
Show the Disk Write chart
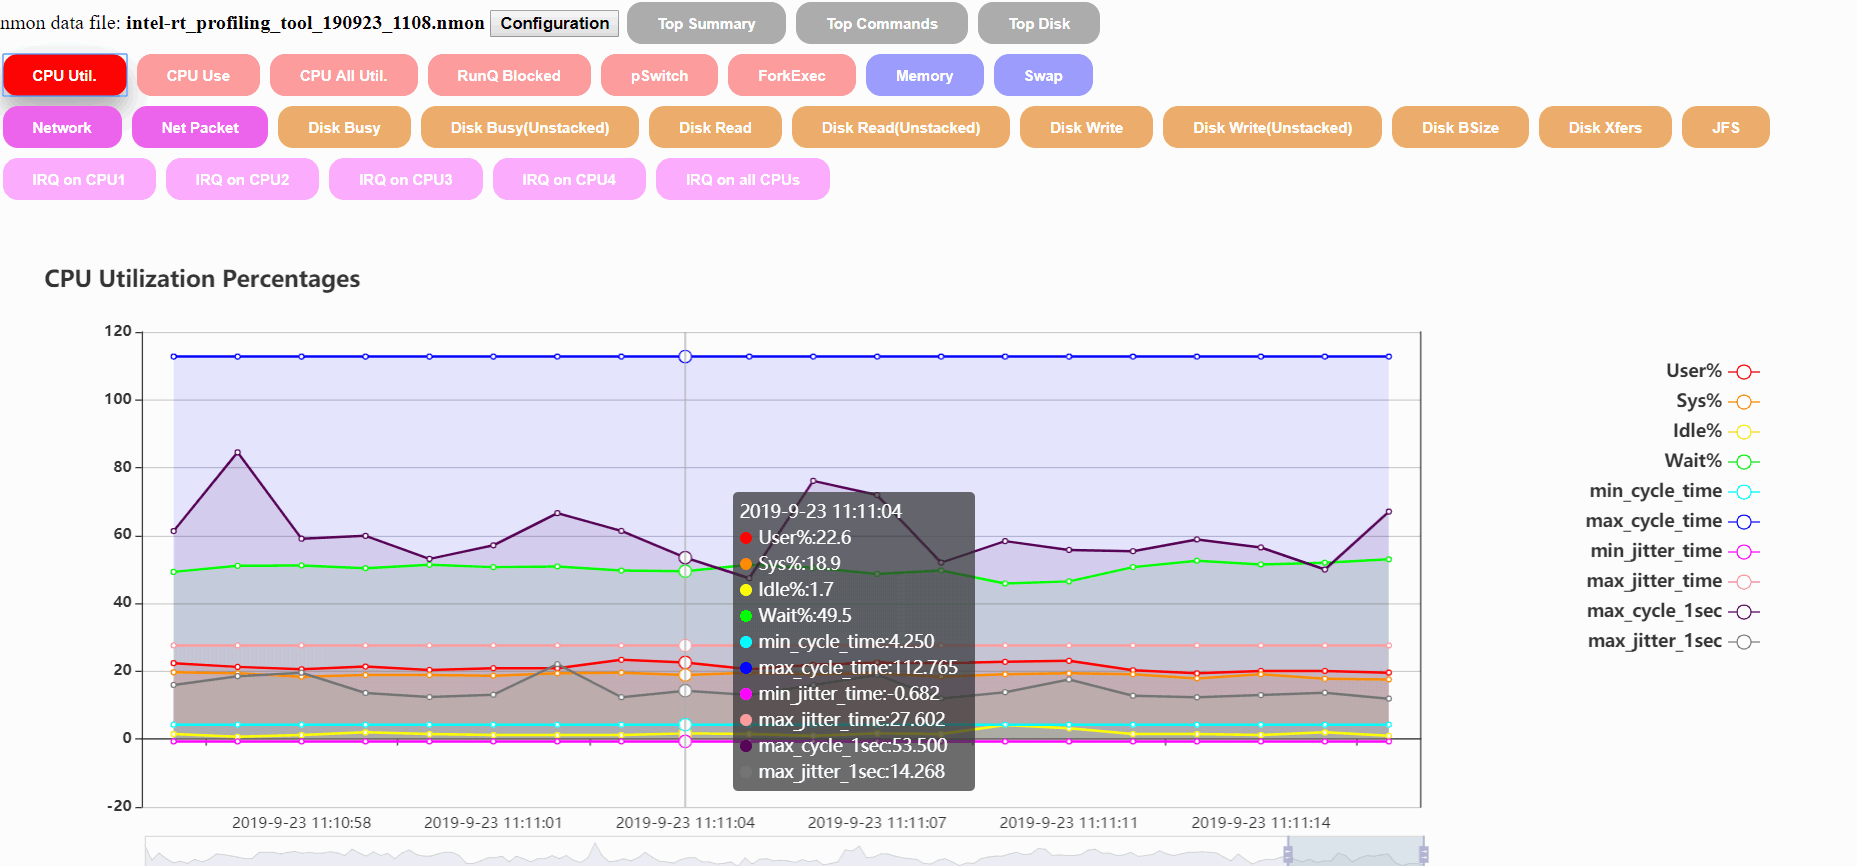pyautogui.click(x=1086, y=127)
